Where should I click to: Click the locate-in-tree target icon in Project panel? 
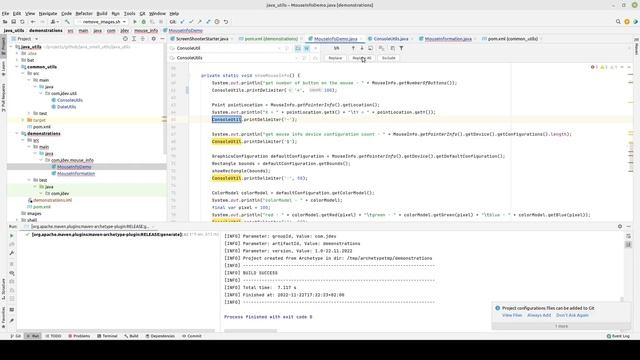click(x=125, y=39)
